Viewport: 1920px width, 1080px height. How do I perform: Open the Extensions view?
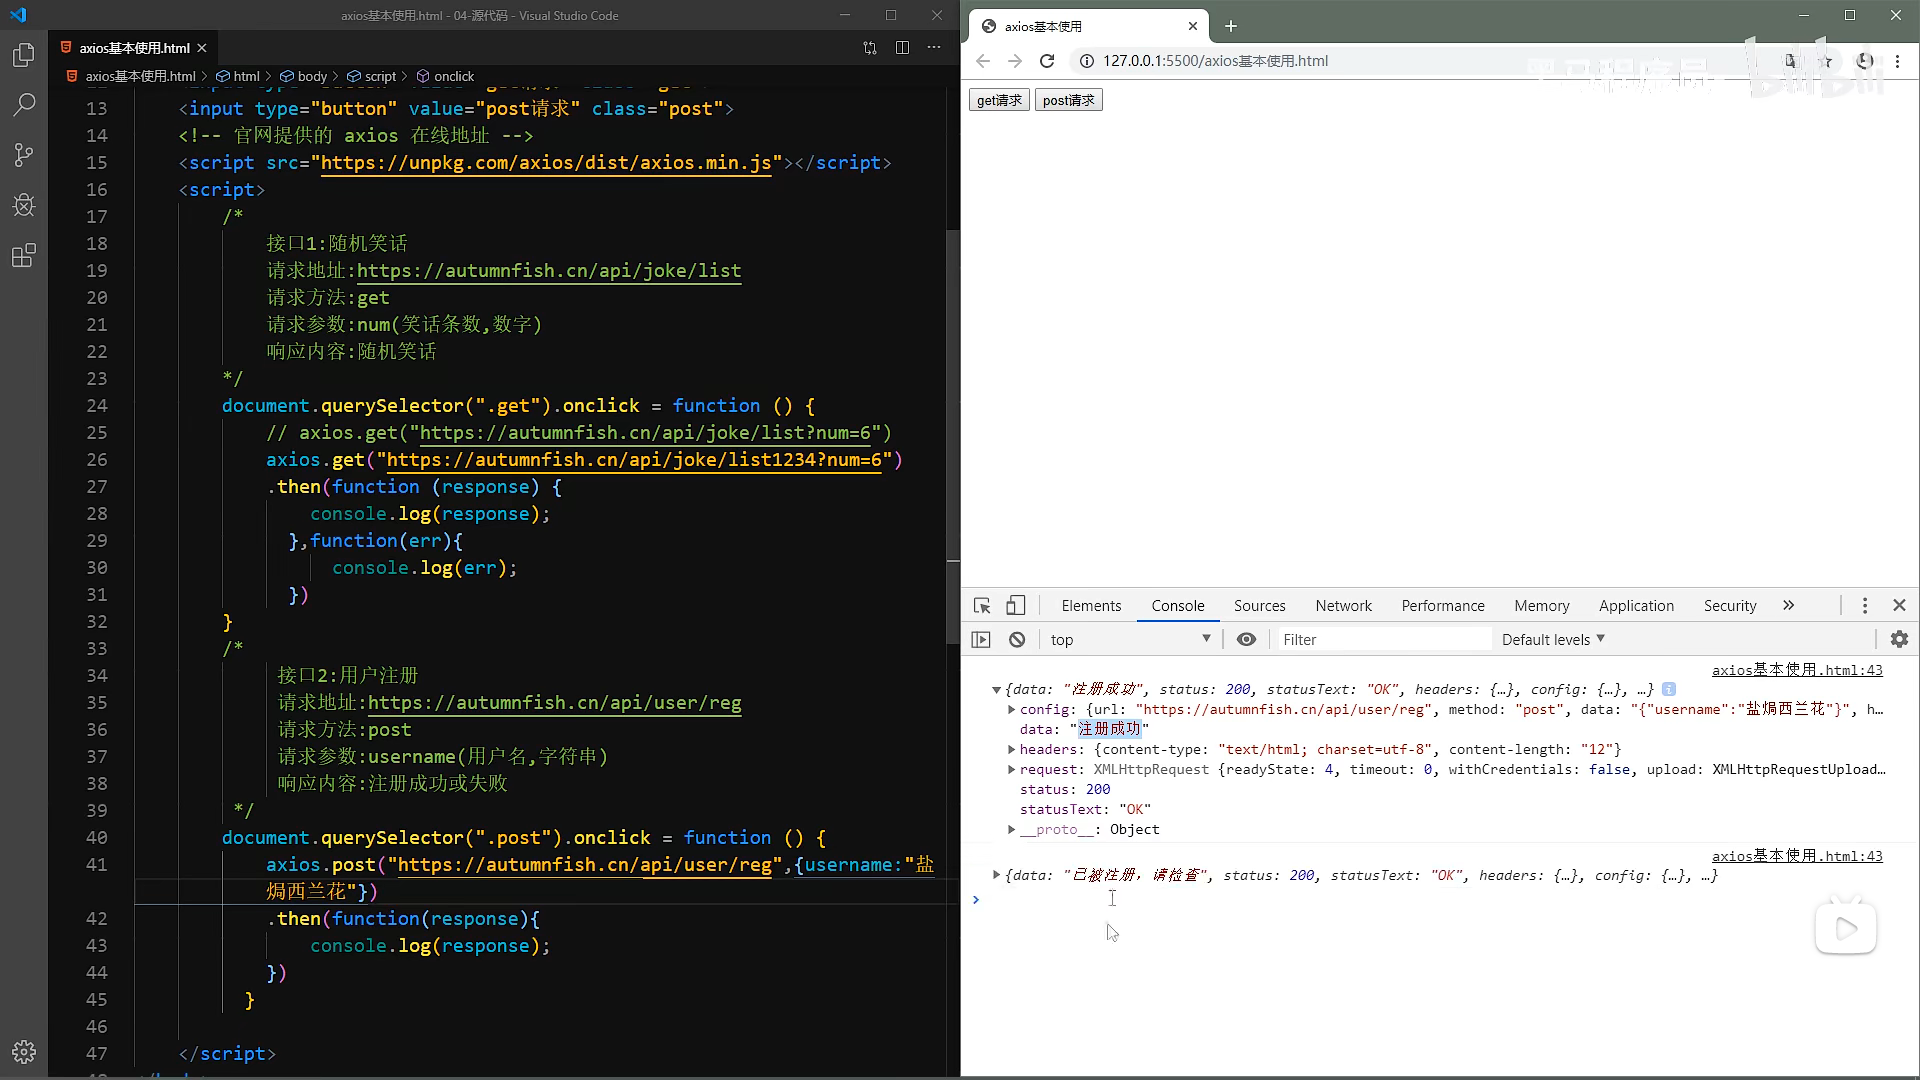24,255
